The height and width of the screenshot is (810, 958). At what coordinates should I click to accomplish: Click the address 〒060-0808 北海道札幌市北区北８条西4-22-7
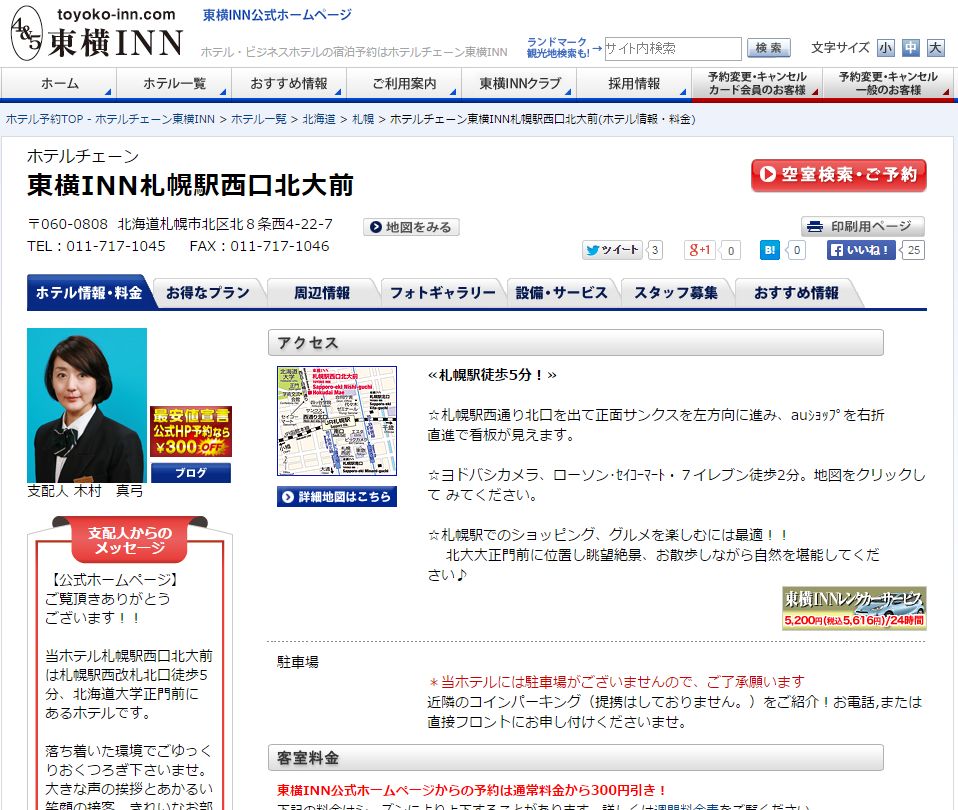pos(180,224)
